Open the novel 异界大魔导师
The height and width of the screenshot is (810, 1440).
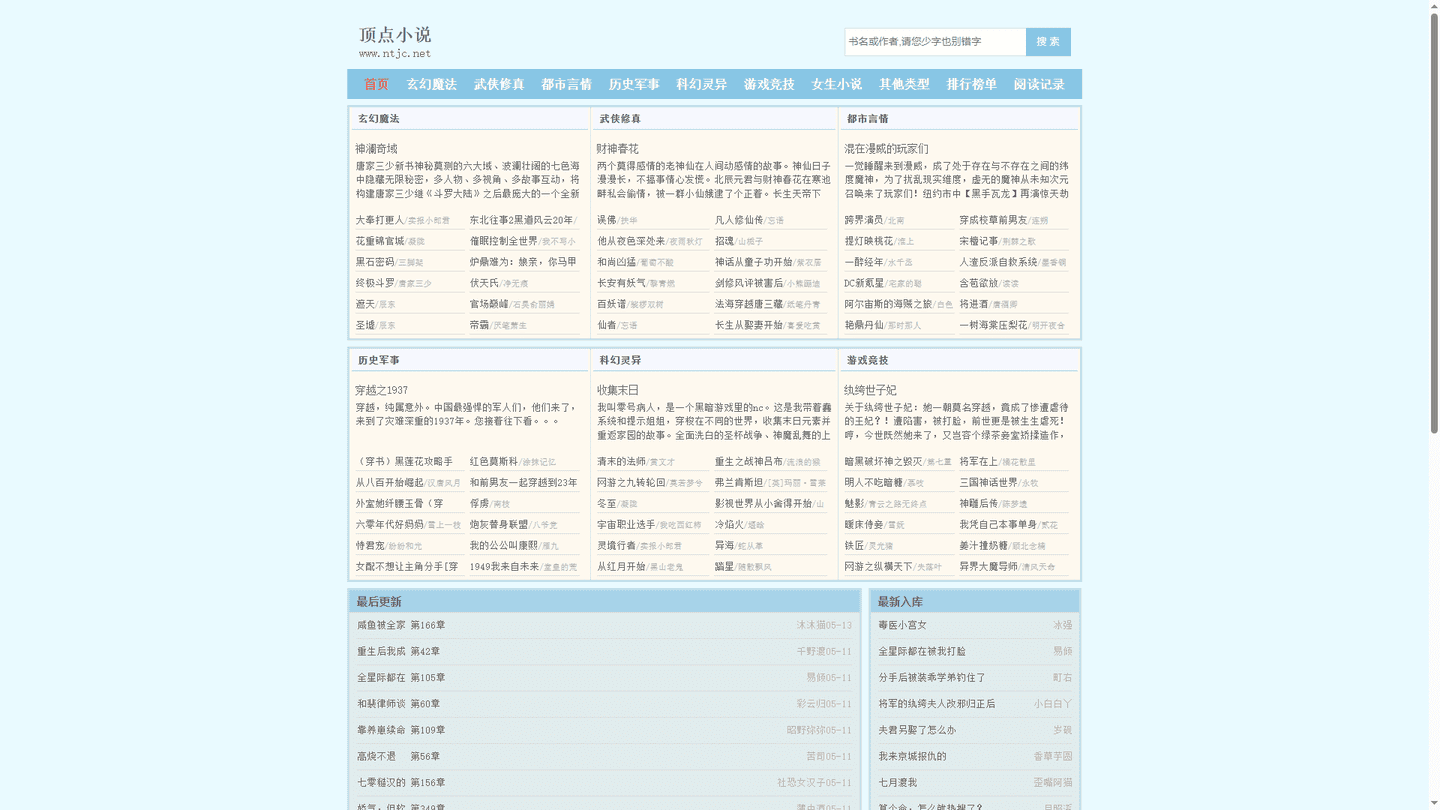989,566
